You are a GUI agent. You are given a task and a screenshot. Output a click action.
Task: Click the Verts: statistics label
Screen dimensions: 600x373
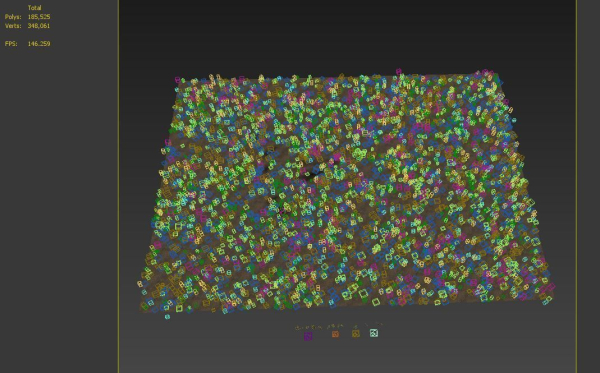tap(12, 26)
